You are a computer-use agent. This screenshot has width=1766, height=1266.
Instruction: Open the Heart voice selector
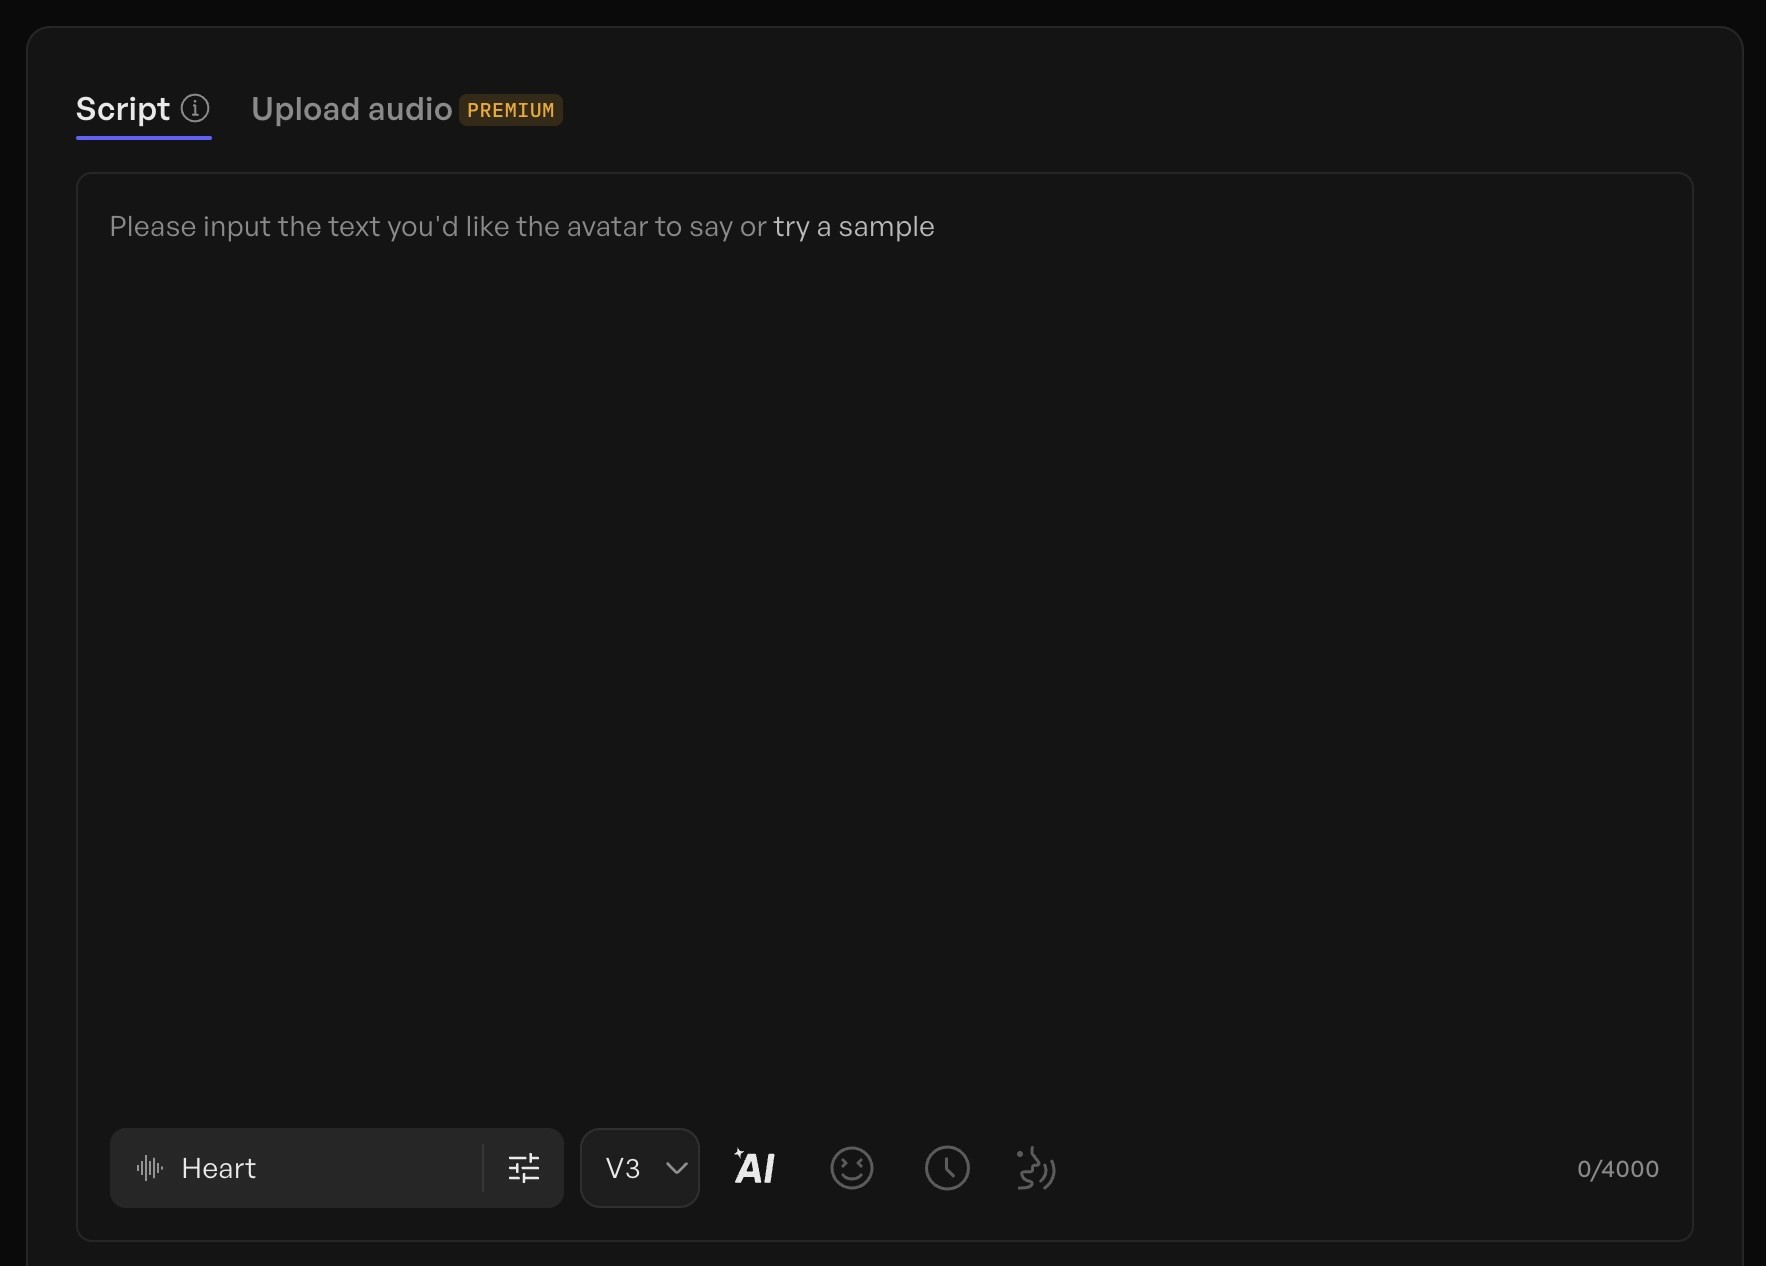point(296,1168)
